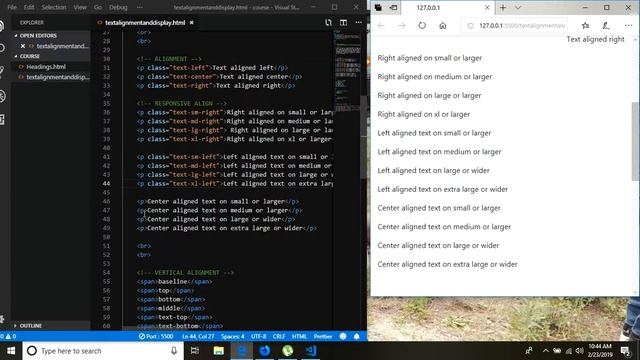Viewport: 640px width, 360px height.
Task: Click the feedback smiley icon in status bar
Action: click(x=343, y=336)
